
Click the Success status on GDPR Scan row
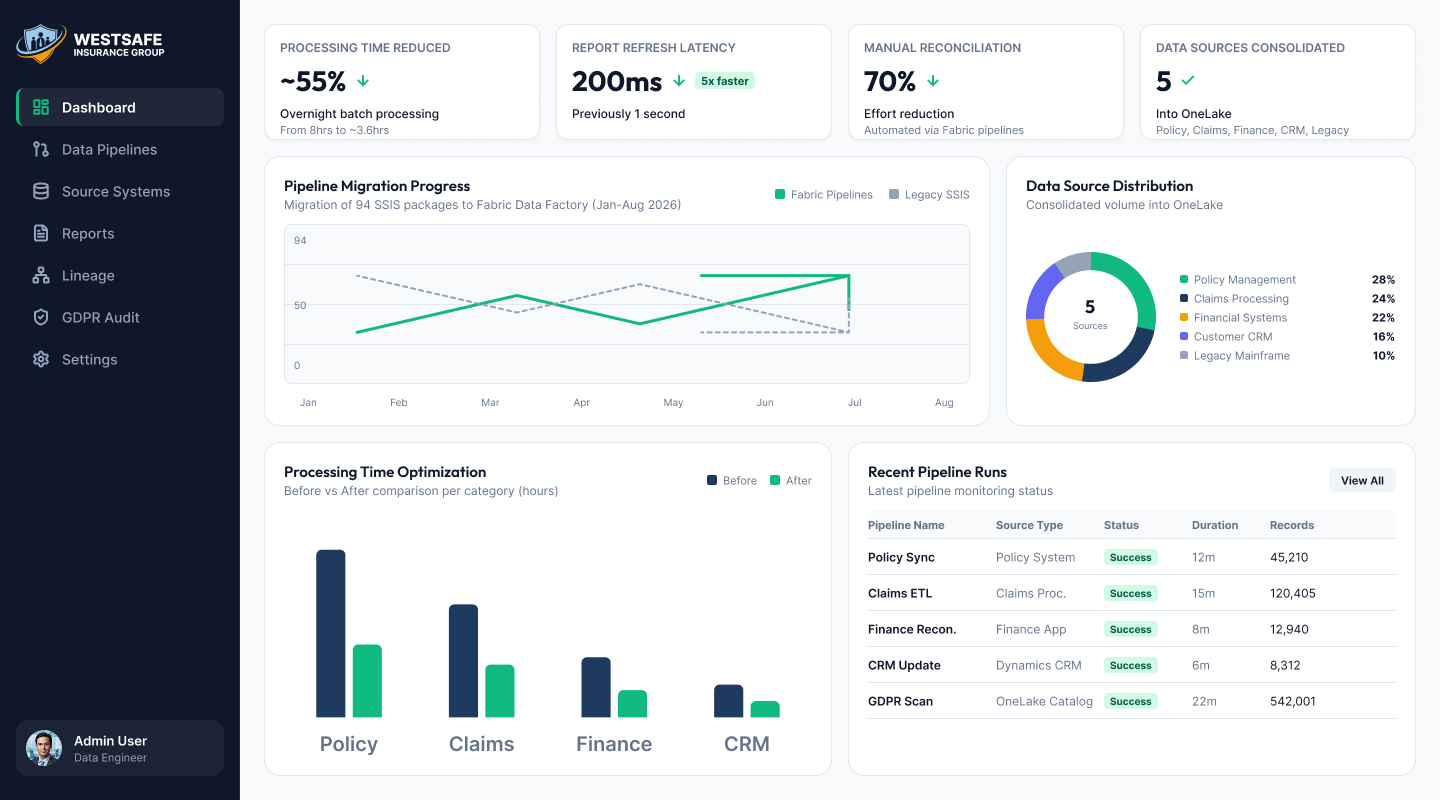1131,701
